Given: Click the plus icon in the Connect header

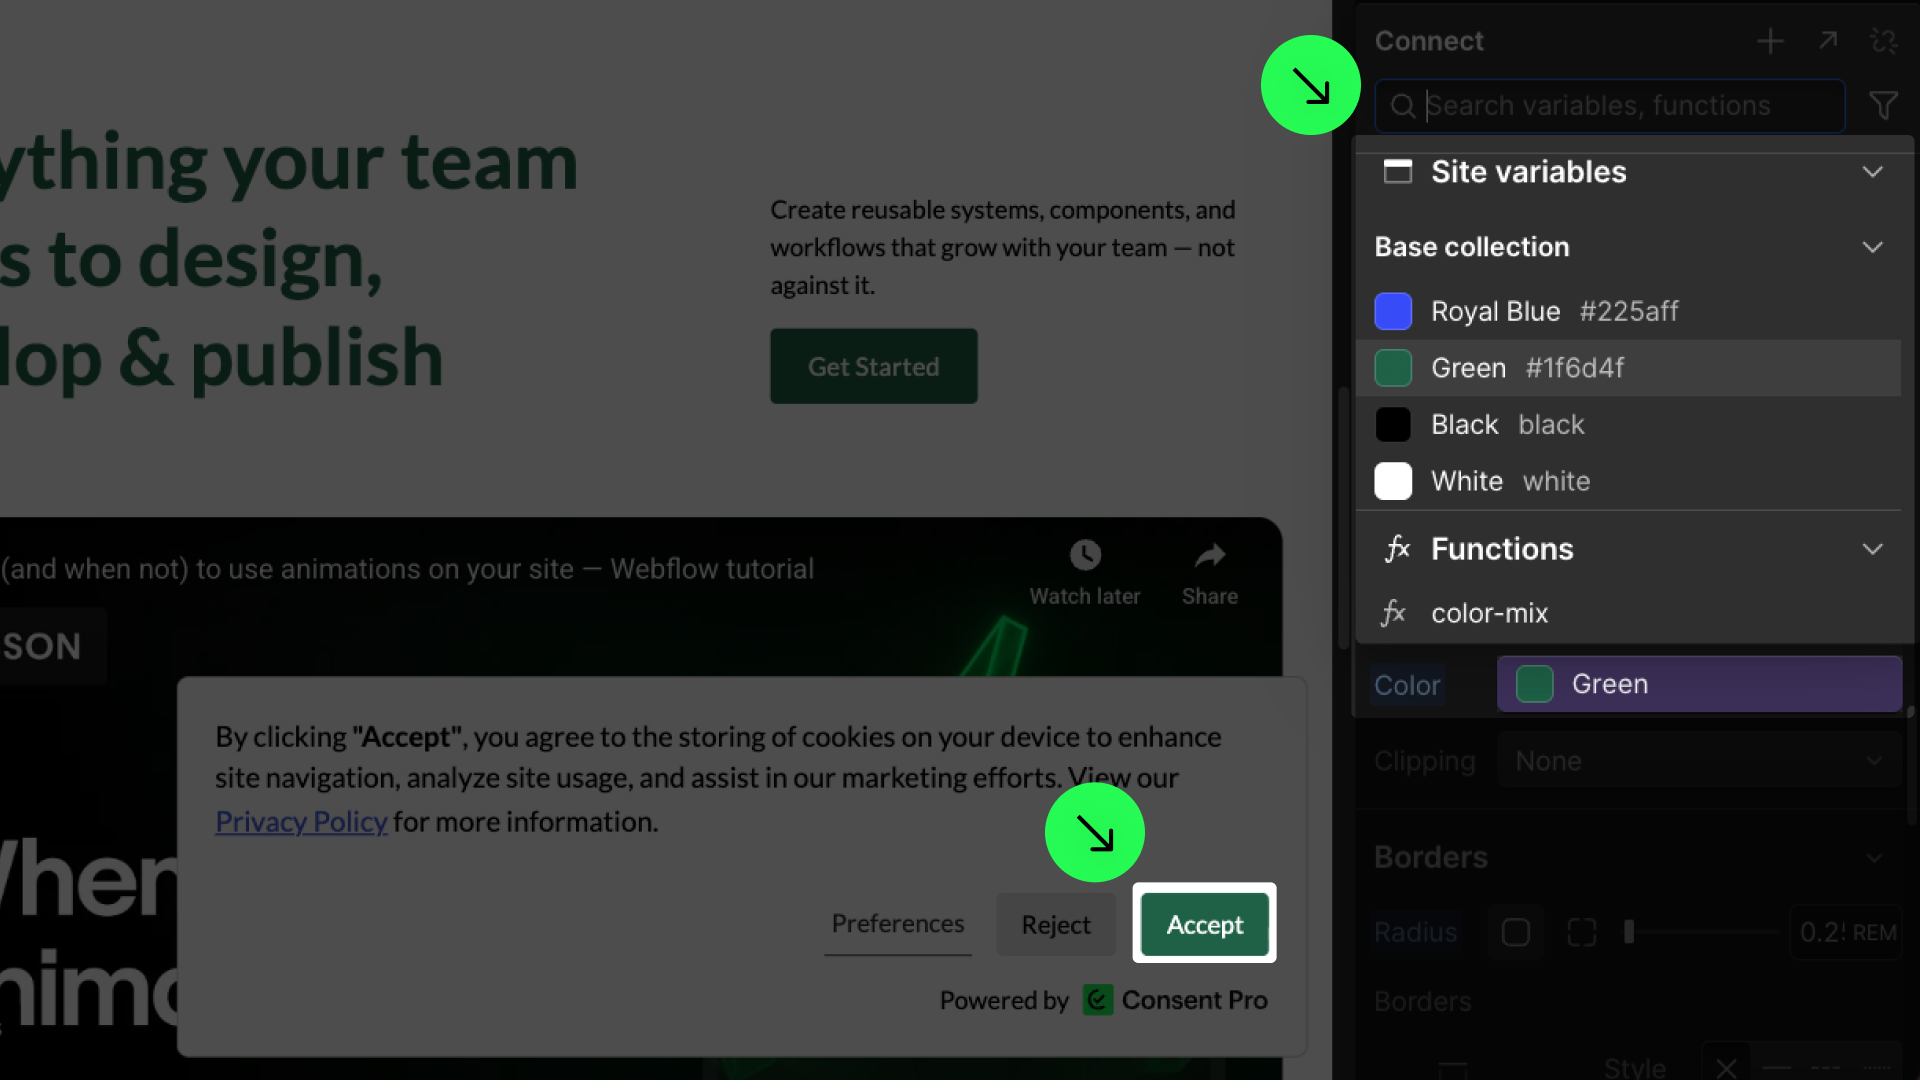Looking at the screenshot, I should (x=1770, y=41).
